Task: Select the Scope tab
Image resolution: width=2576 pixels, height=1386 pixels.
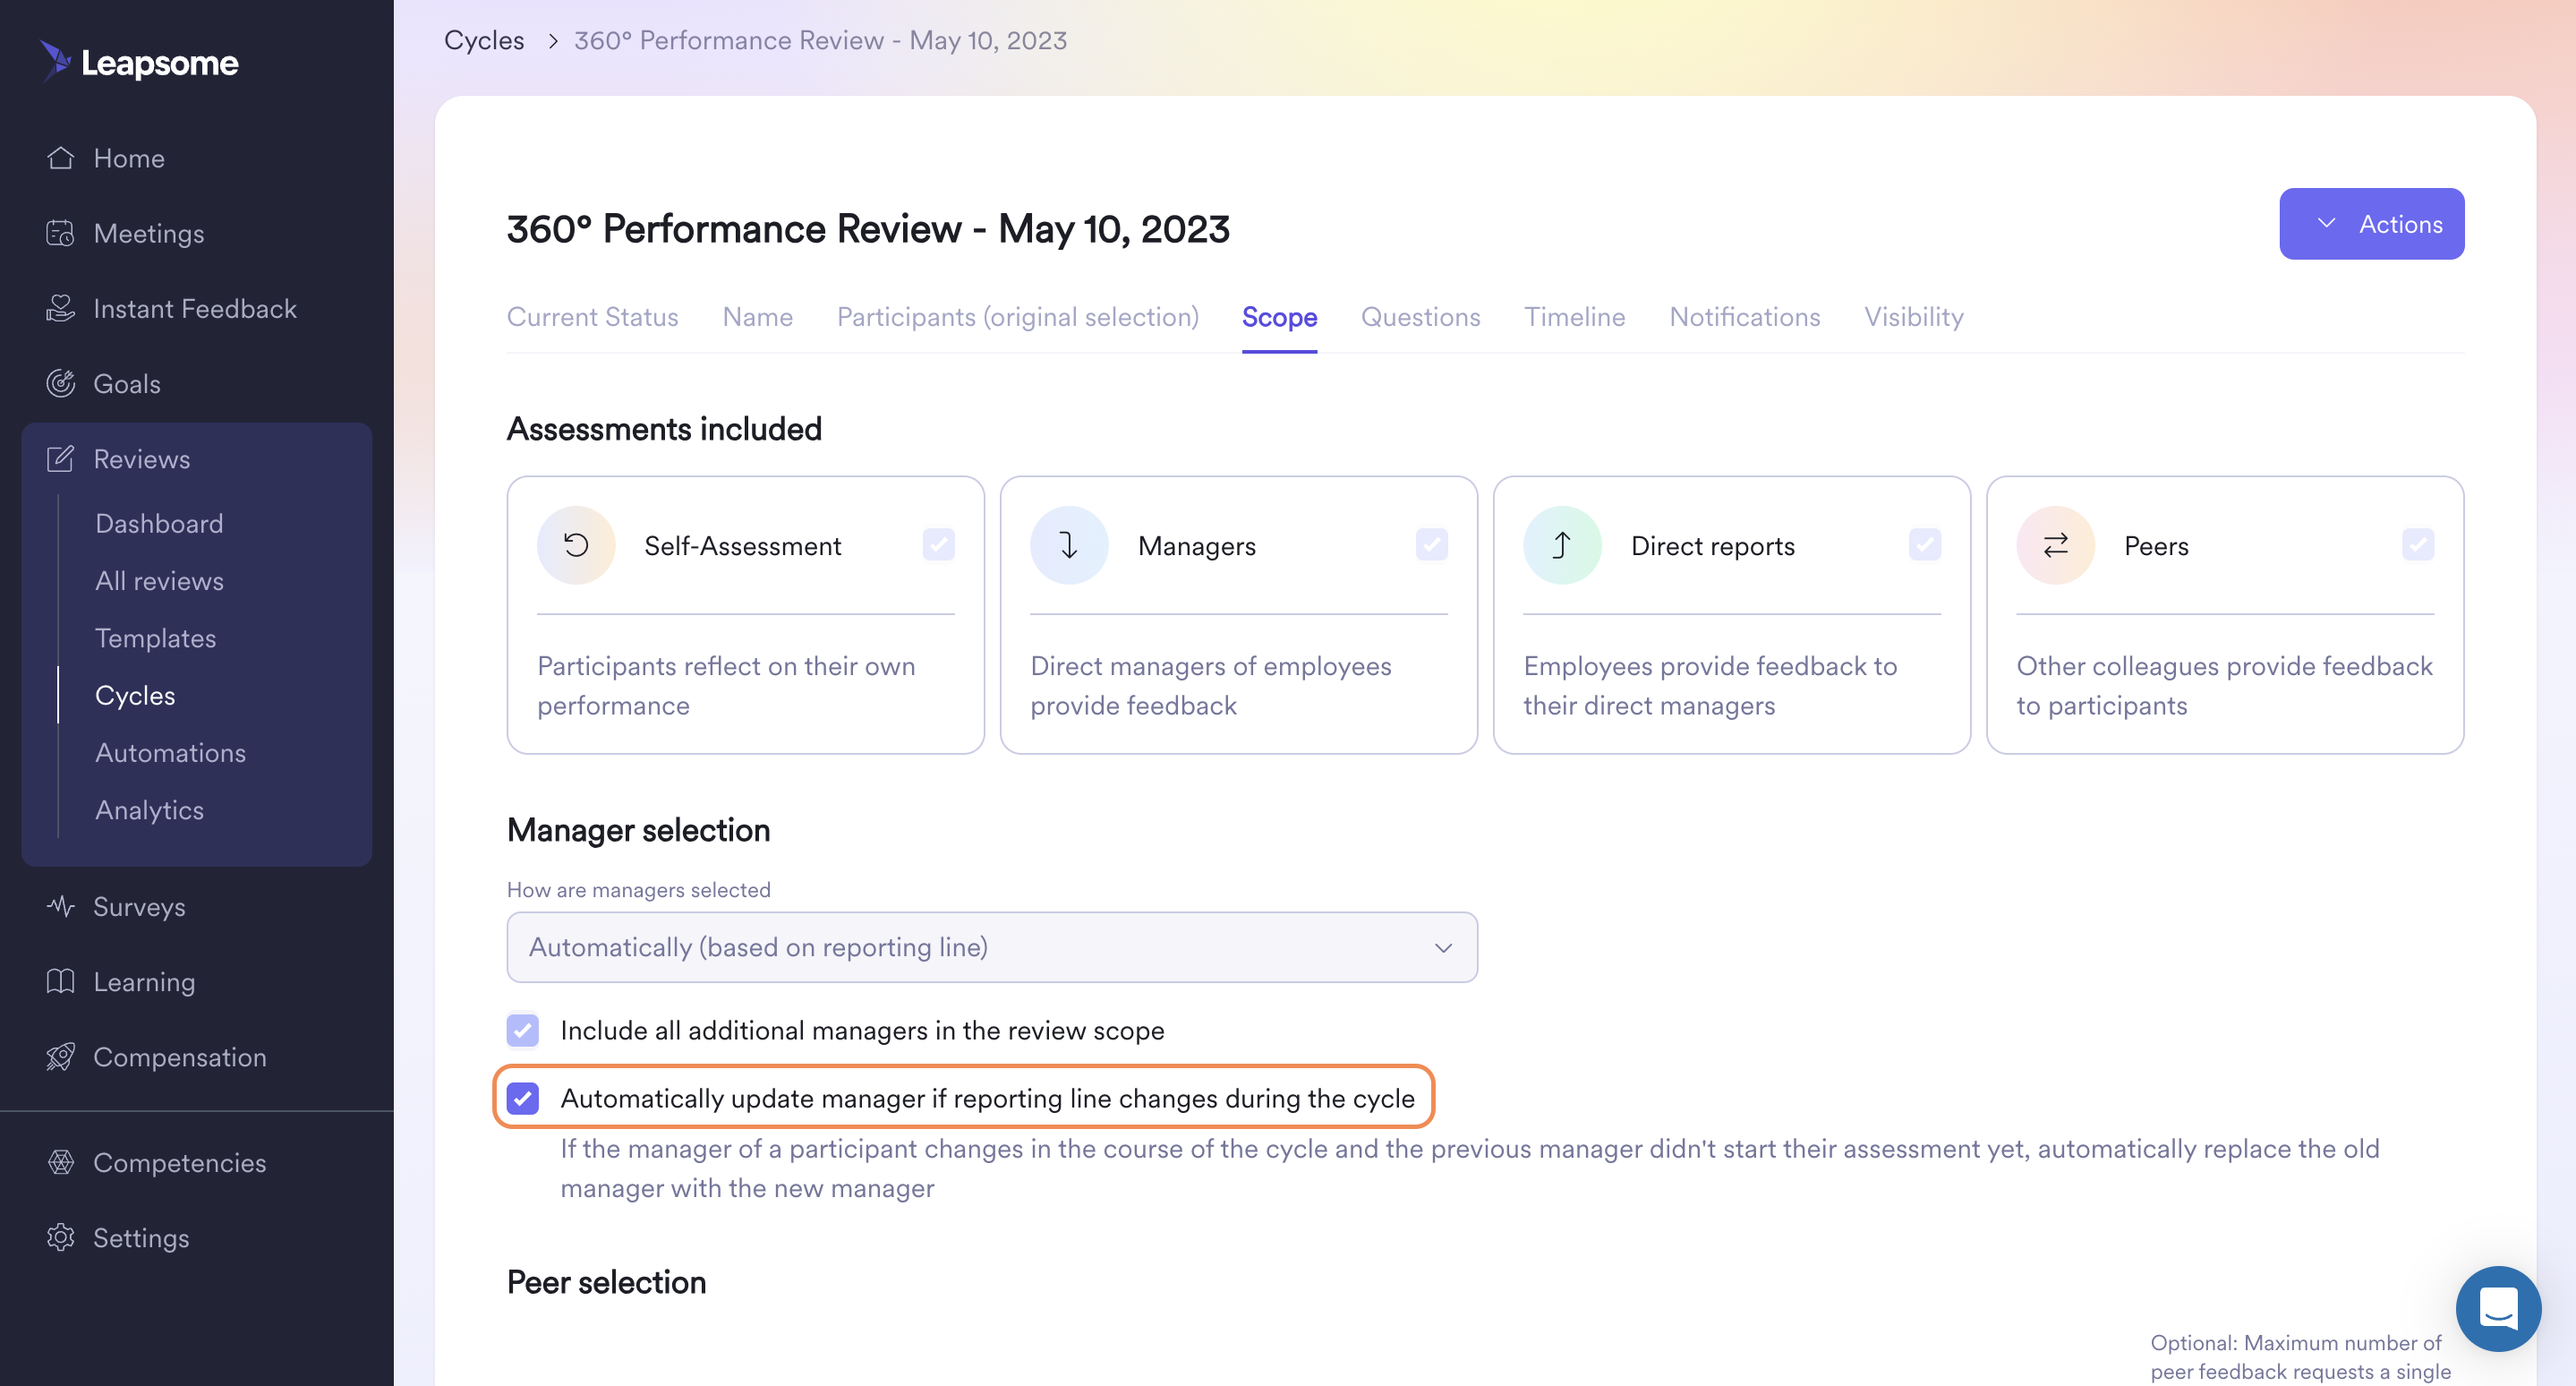Action: point(1279,317)
